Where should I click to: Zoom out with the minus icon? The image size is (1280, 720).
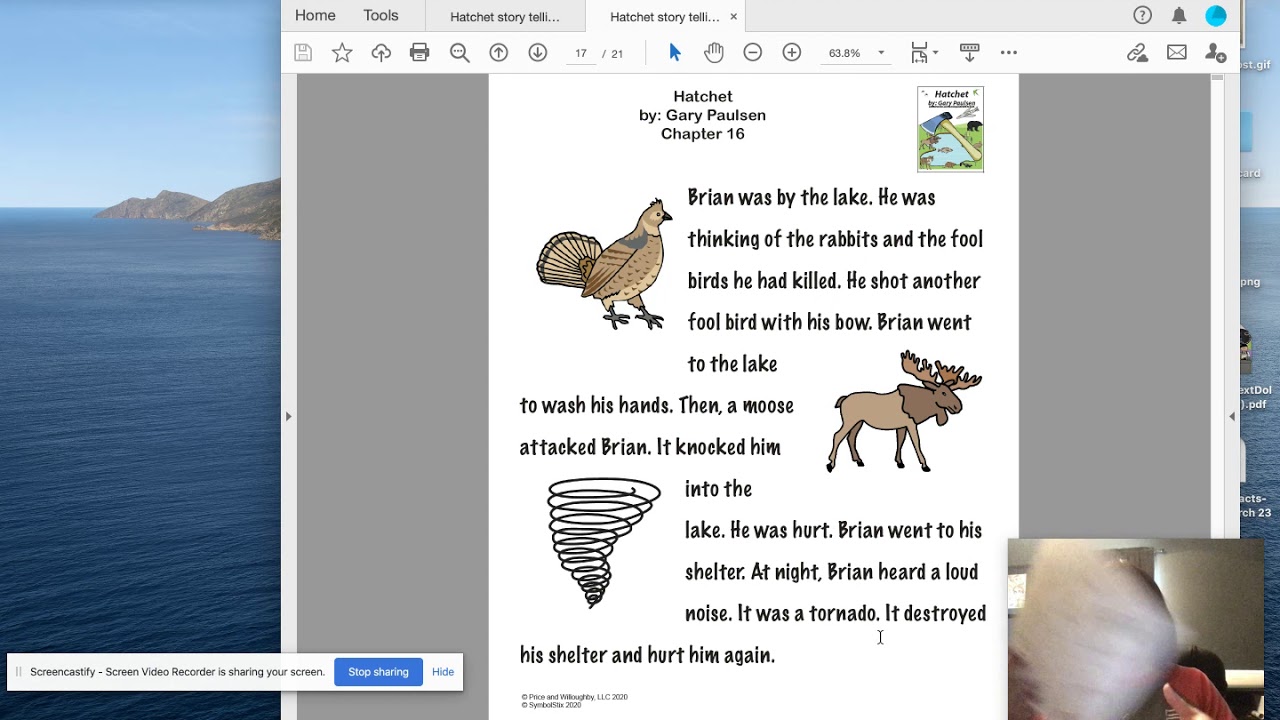[x=753, y=53]
